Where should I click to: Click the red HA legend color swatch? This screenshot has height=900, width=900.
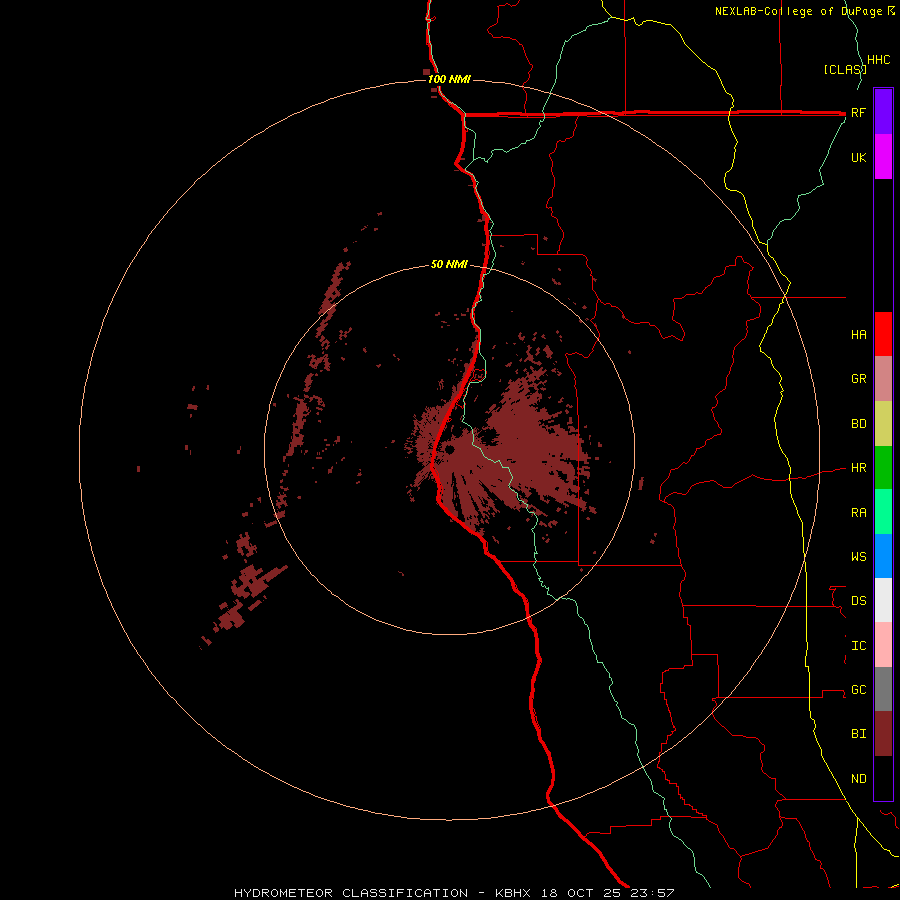(x=883, y=334)
